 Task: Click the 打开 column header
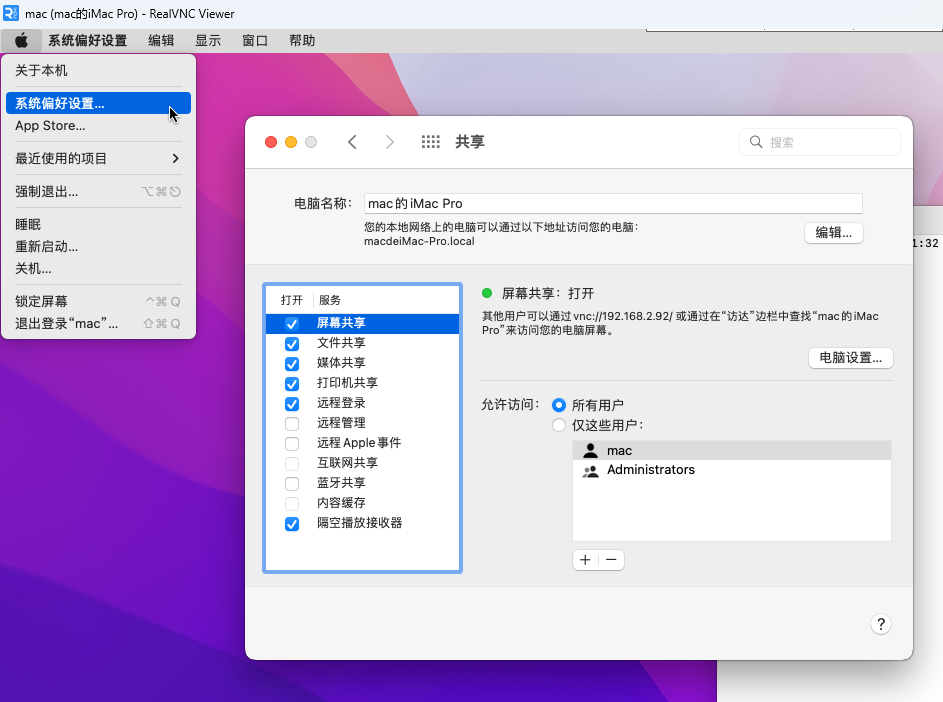click(291, 300)
